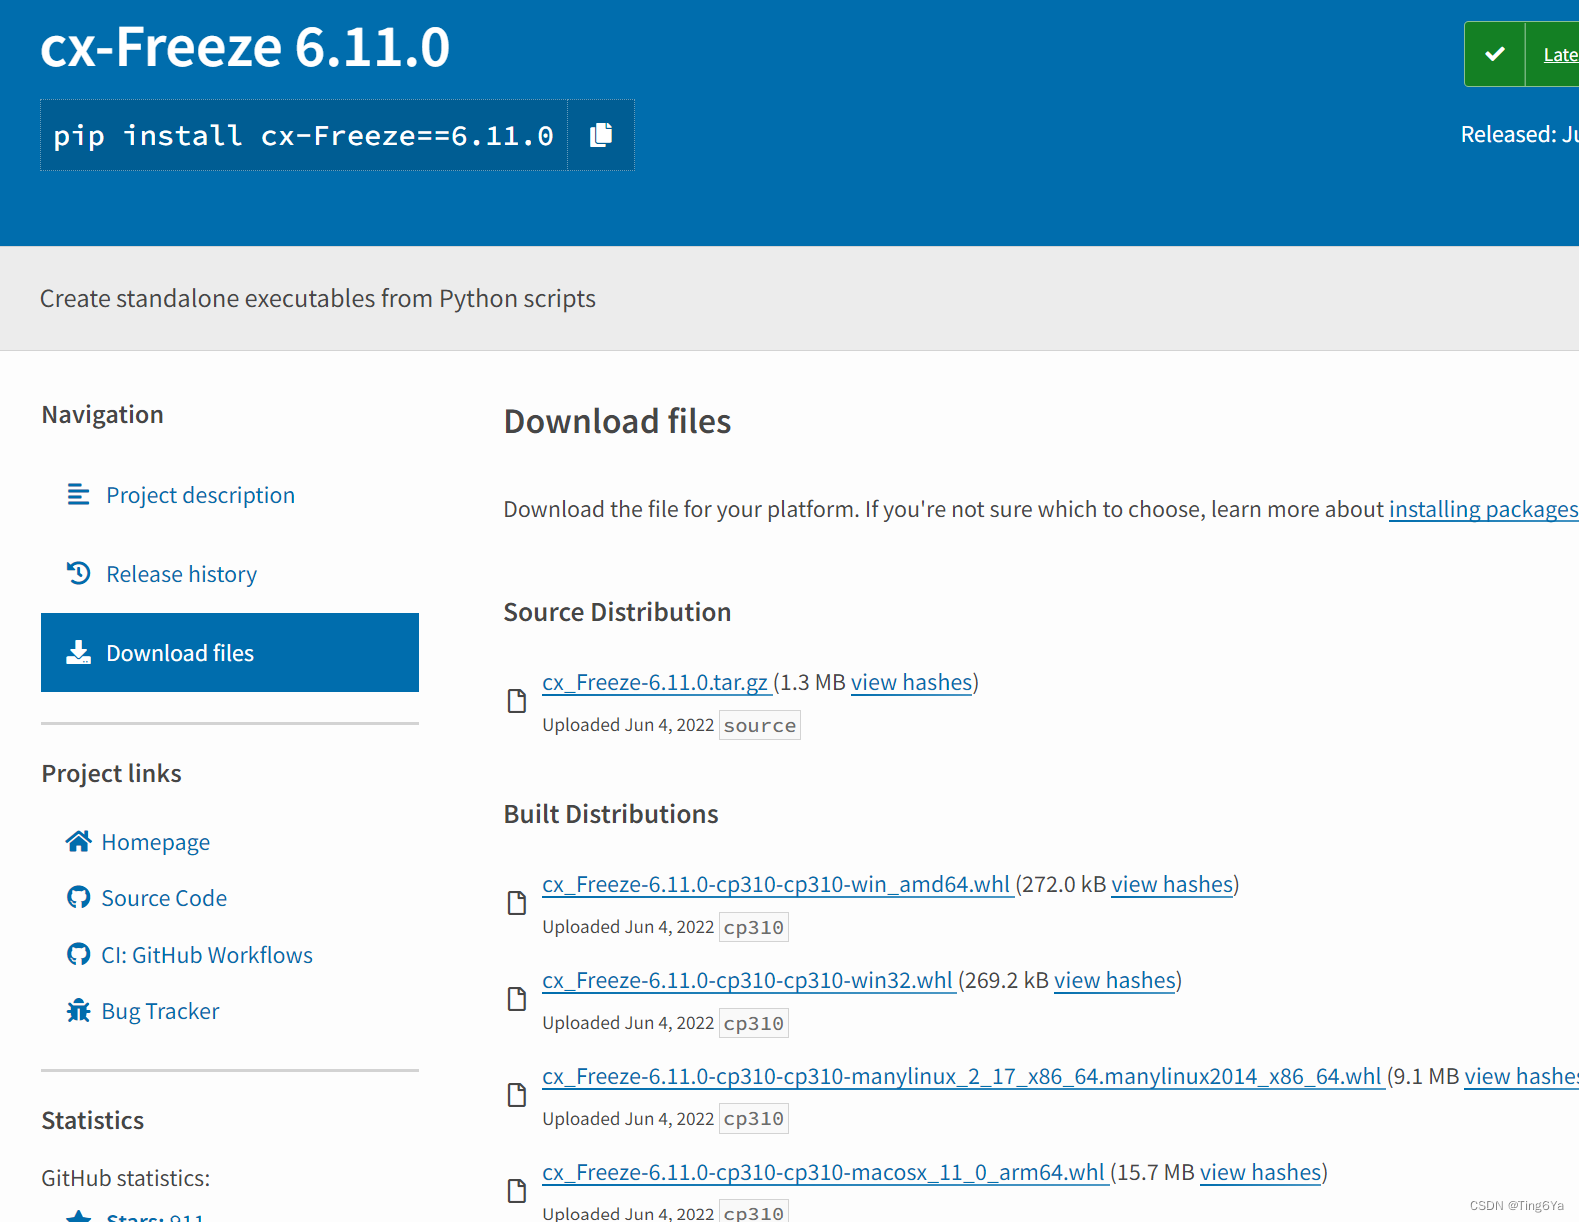The height and width of the screenshot is (1222, 1579).
Task: Download cx_Freeze-6.11.0.tar.gz source file
Action: pyautogui.click(x=656, y=682)
